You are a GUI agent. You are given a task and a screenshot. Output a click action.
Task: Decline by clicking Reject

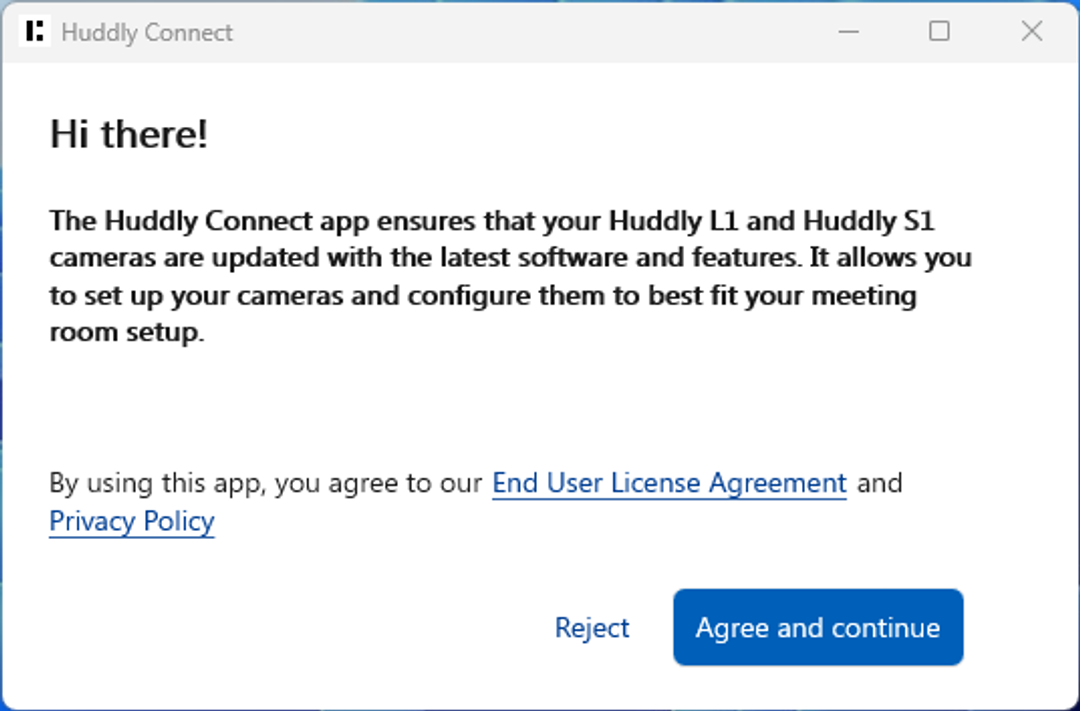pyautogui.click(x=592, y=628)
